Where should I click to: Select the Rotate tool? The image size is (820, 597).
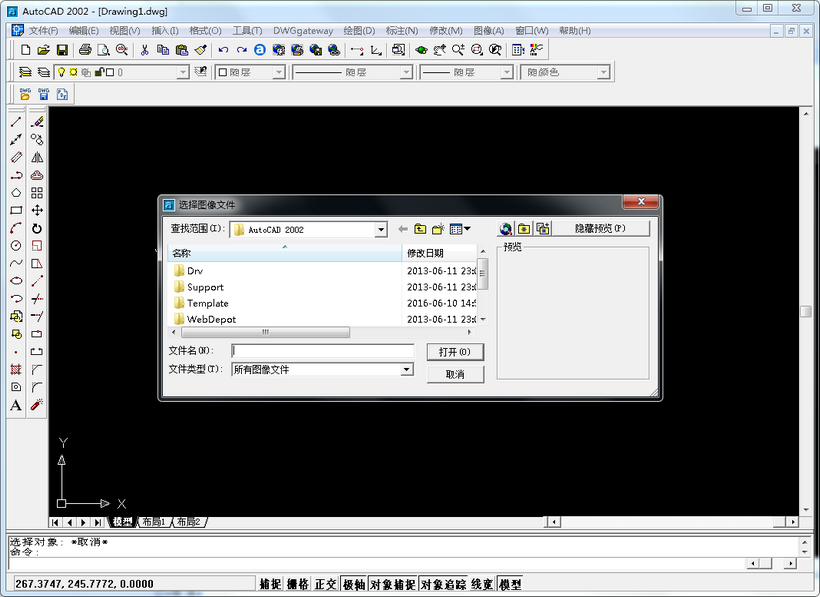(x=37, y=228)
